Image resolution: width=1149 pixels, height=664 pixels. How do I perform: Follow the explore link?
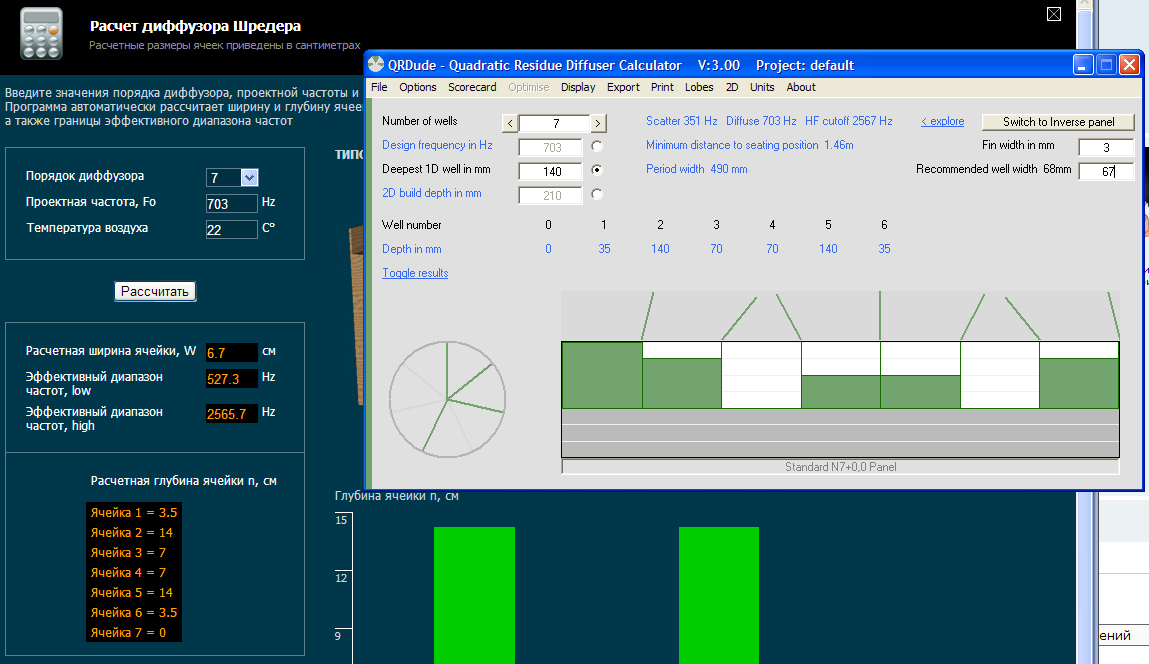[942, 121]
